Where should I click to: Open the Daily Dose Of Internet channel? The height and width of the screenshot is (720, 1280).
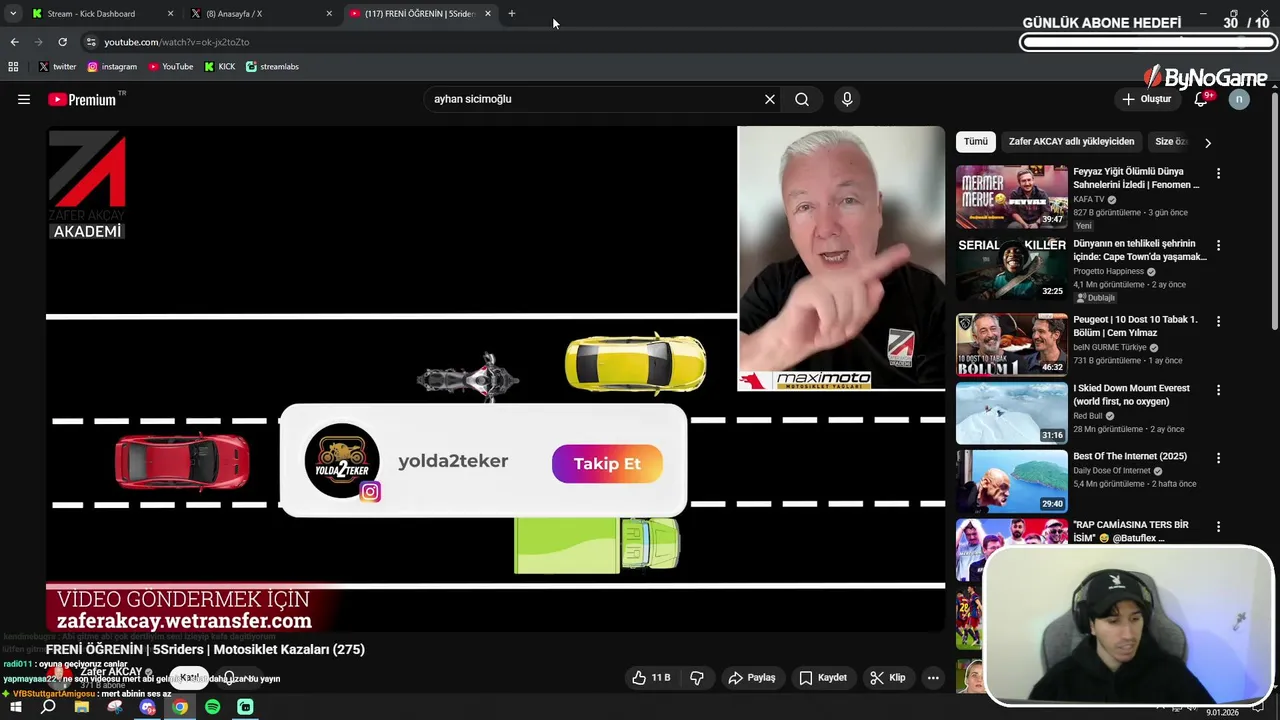point(1112,471)
